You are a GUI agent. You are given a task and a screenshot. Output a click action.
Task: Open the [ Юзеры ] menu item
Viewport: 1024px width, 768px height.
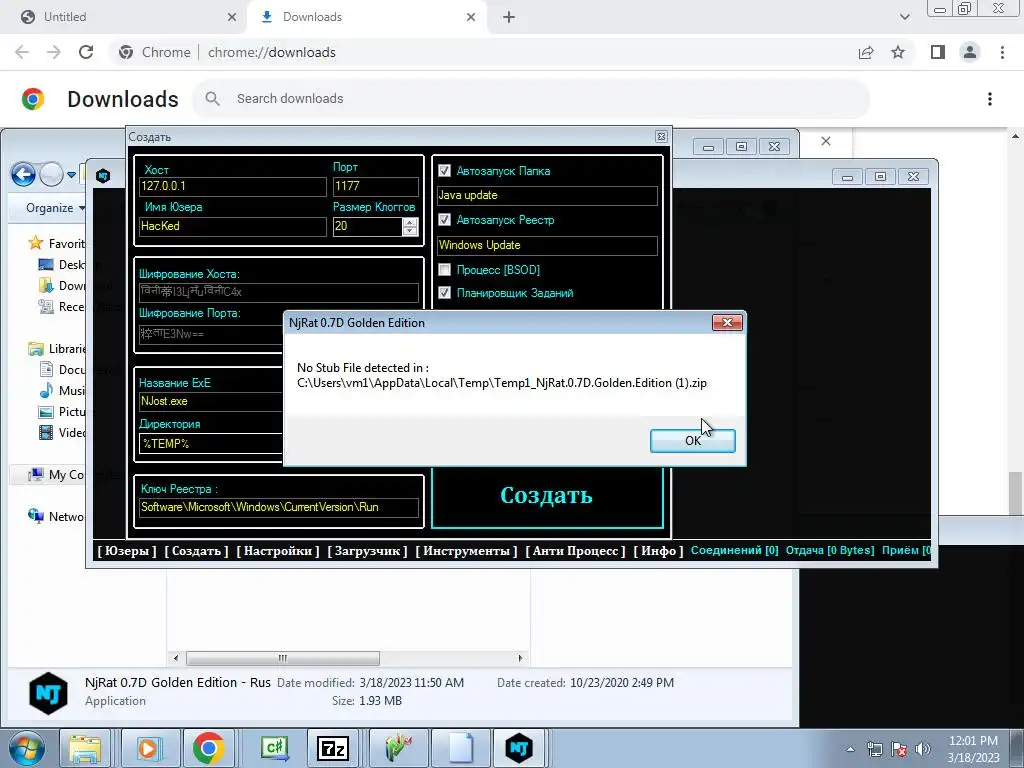pyautogui.click(x=127, y=551)
